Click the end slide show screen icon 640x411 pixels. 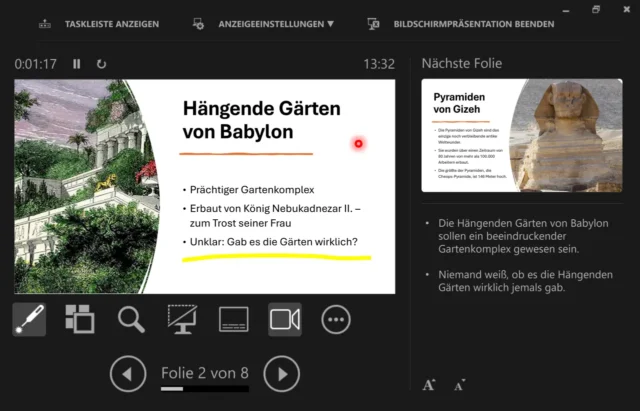click(x=373, y=24)
